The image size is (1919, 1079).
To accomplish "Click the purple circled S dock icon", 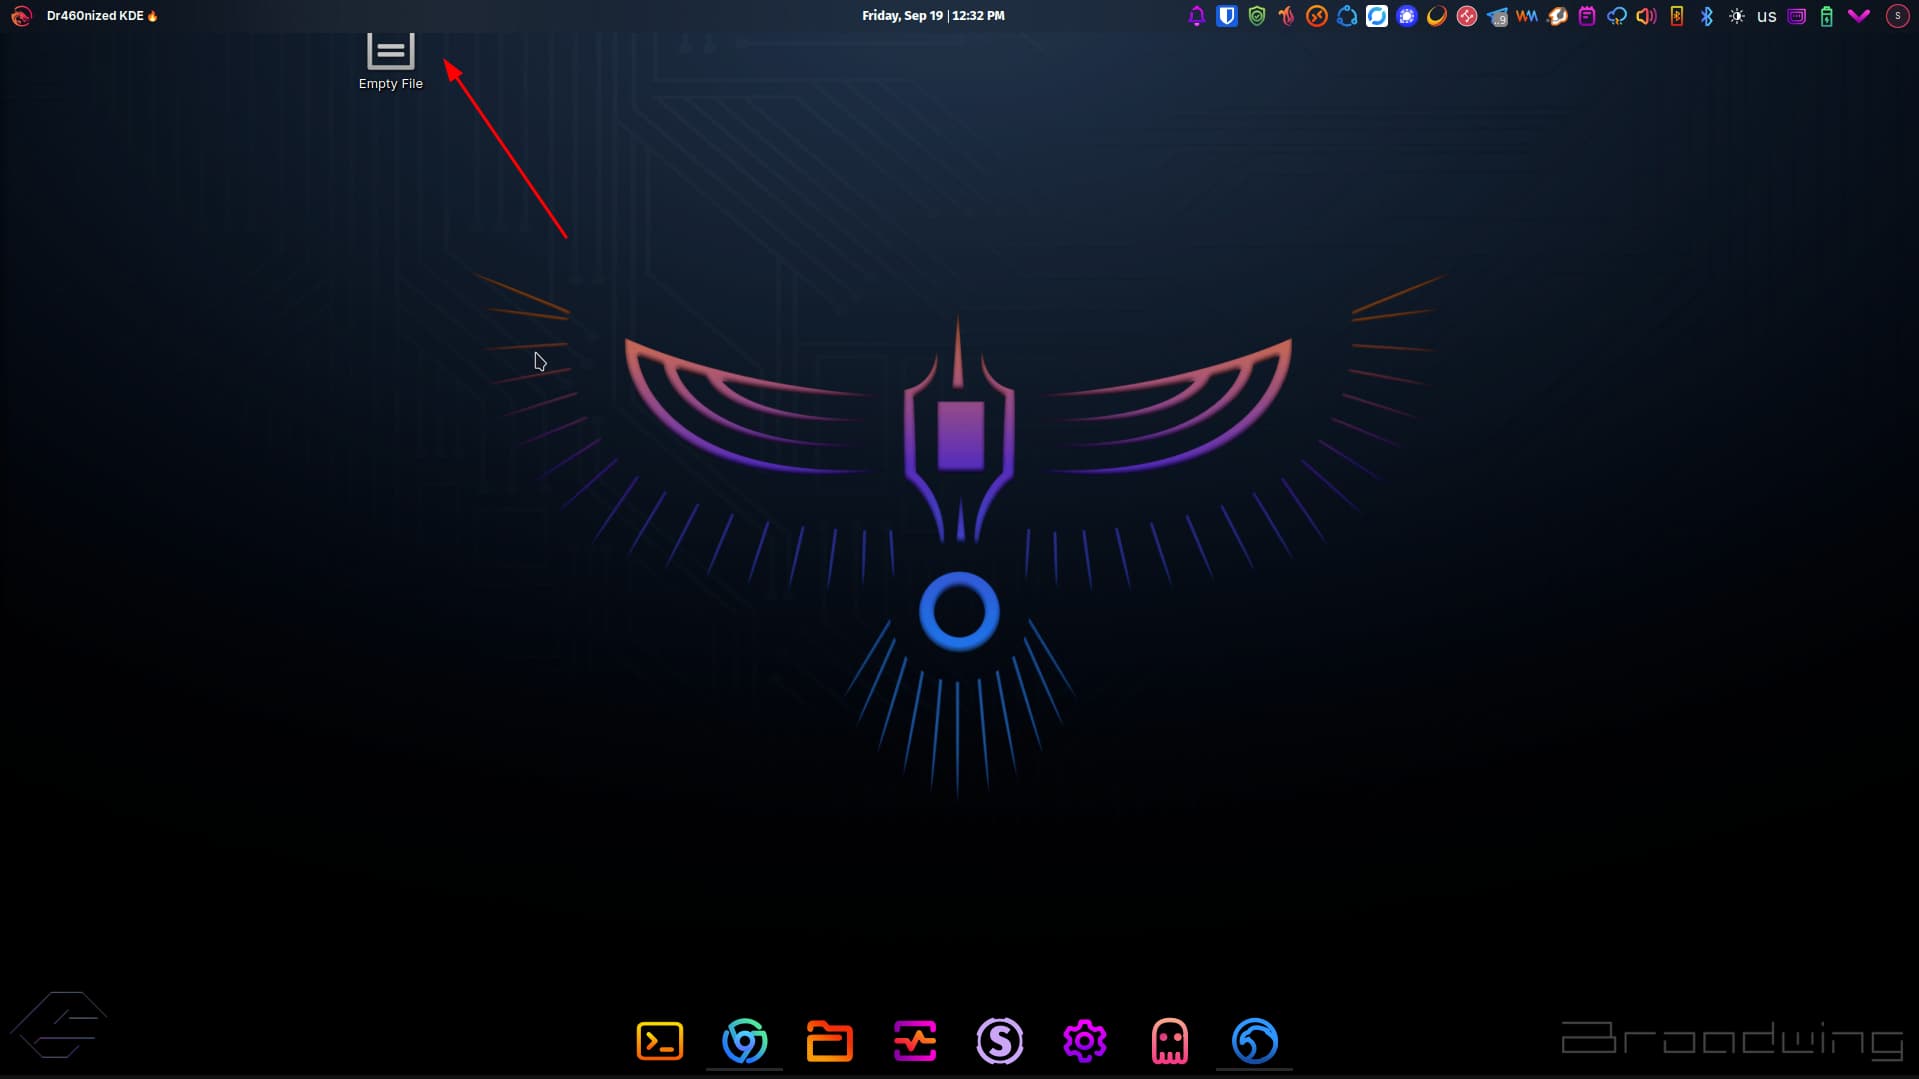I will [x=999, y=1041].
